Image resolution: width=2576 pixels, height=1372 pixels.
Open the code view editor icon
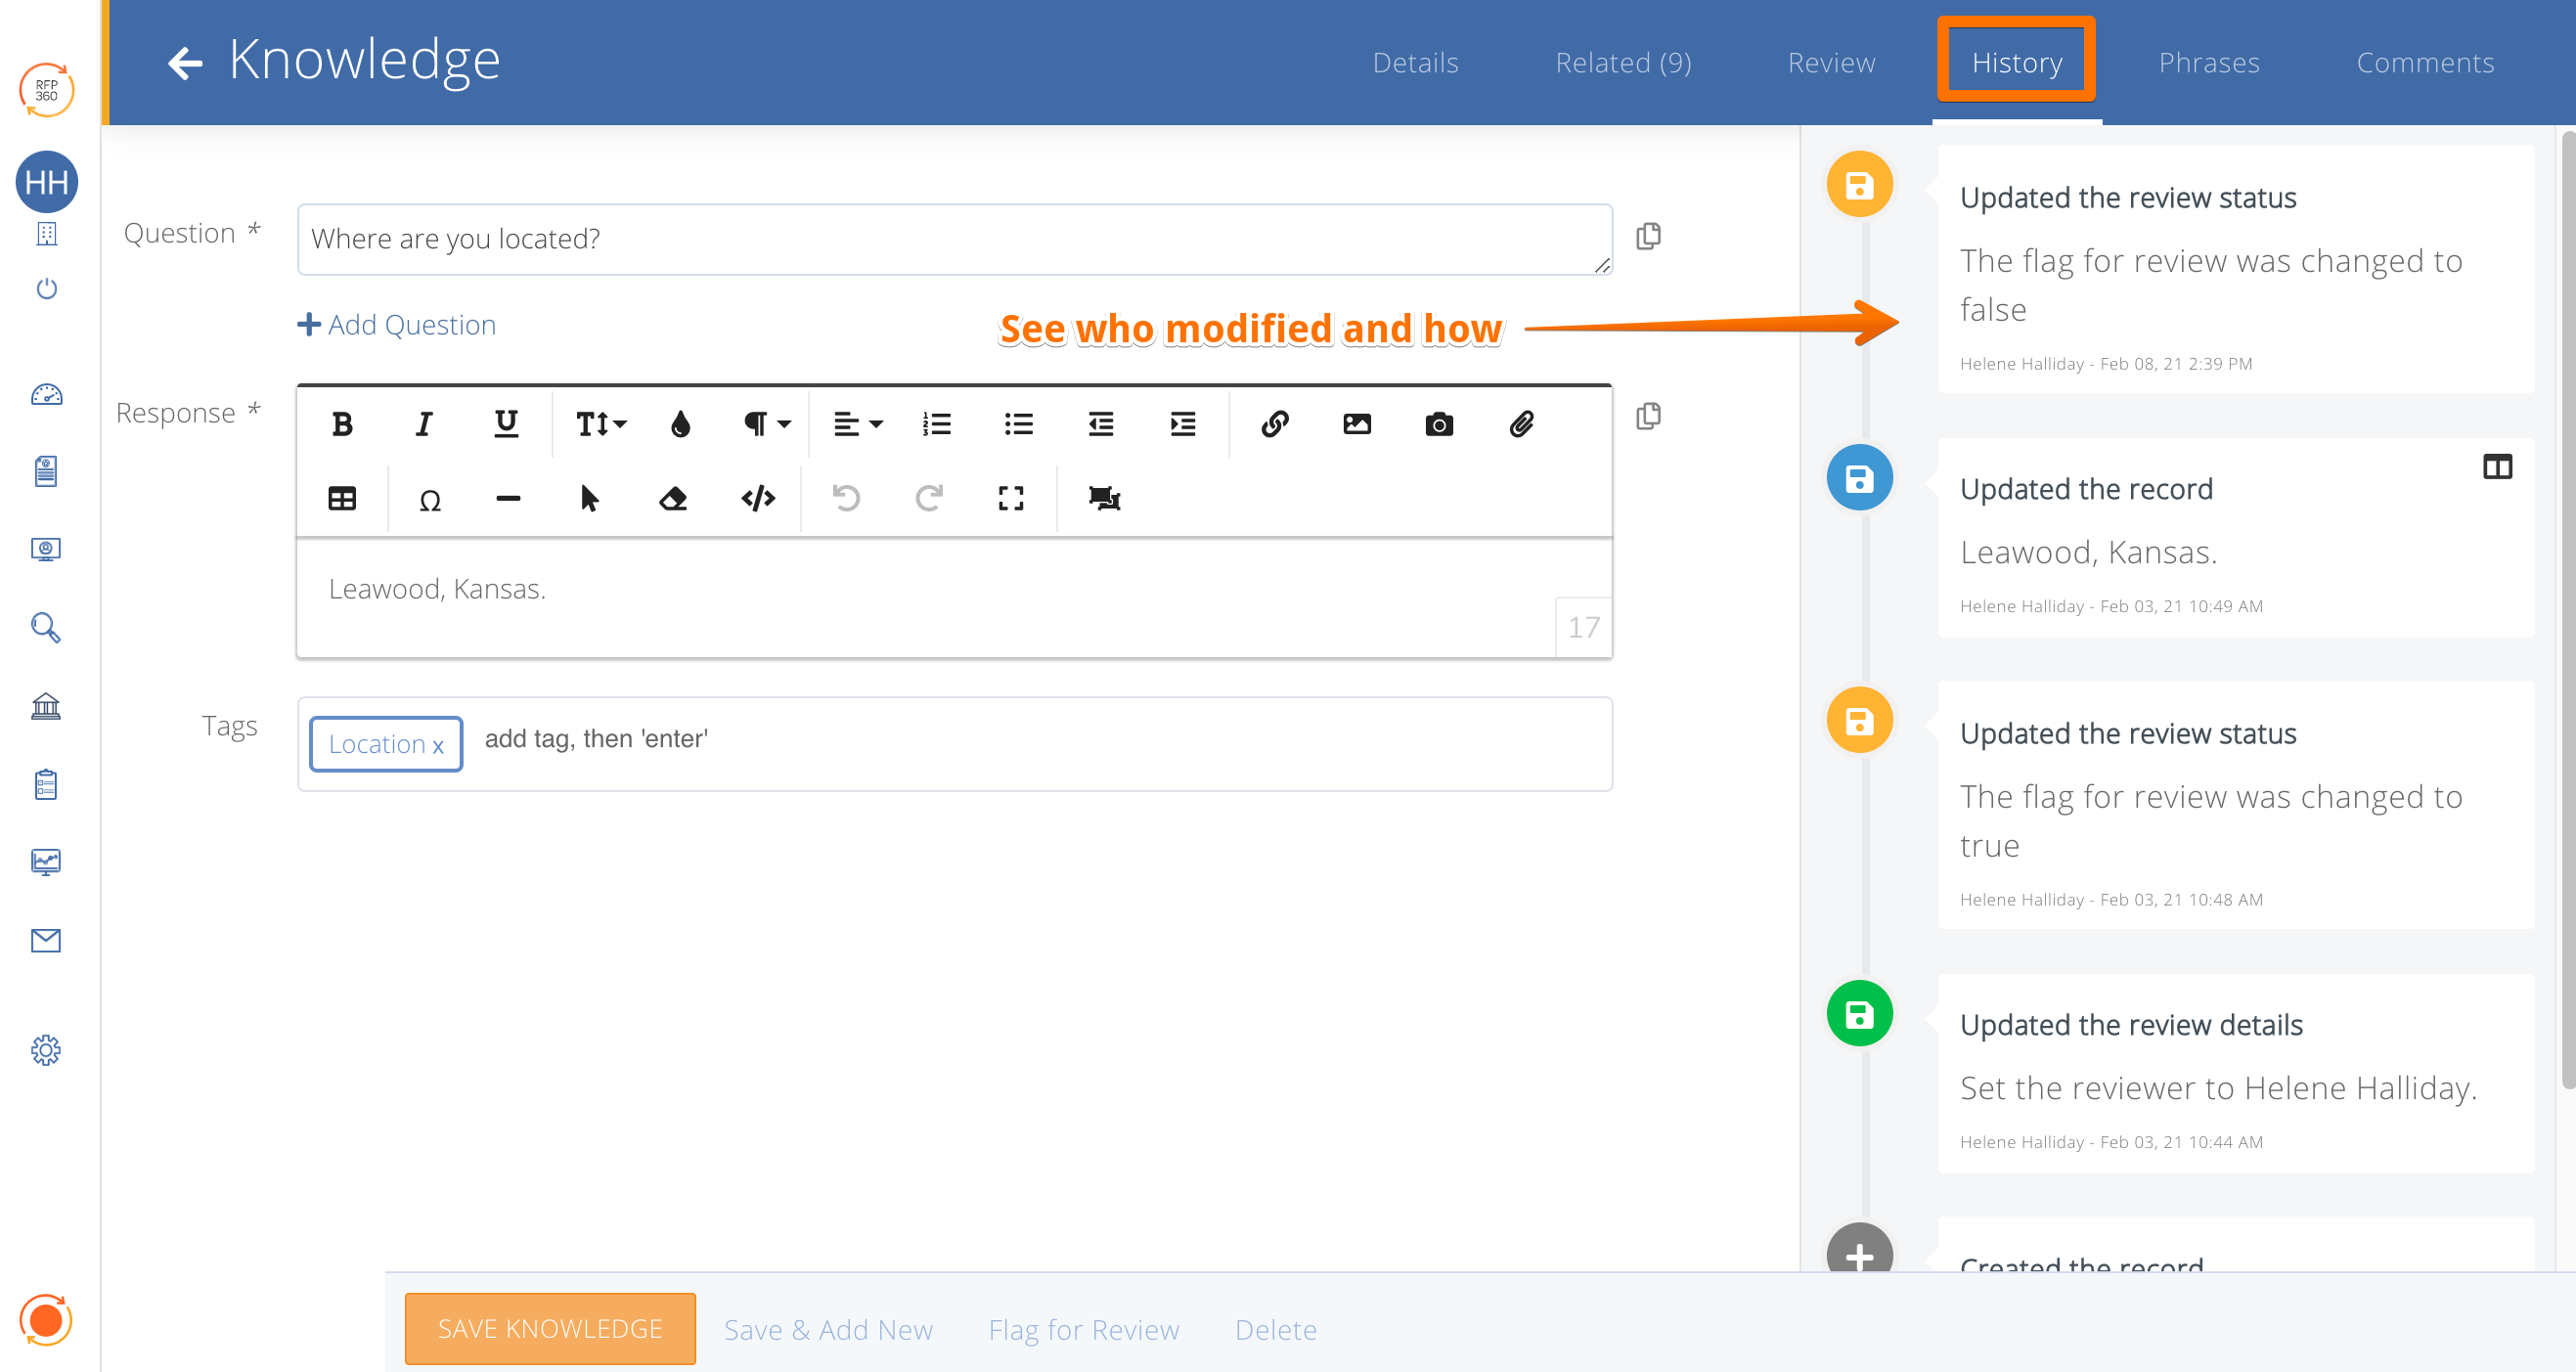(758, 498)
